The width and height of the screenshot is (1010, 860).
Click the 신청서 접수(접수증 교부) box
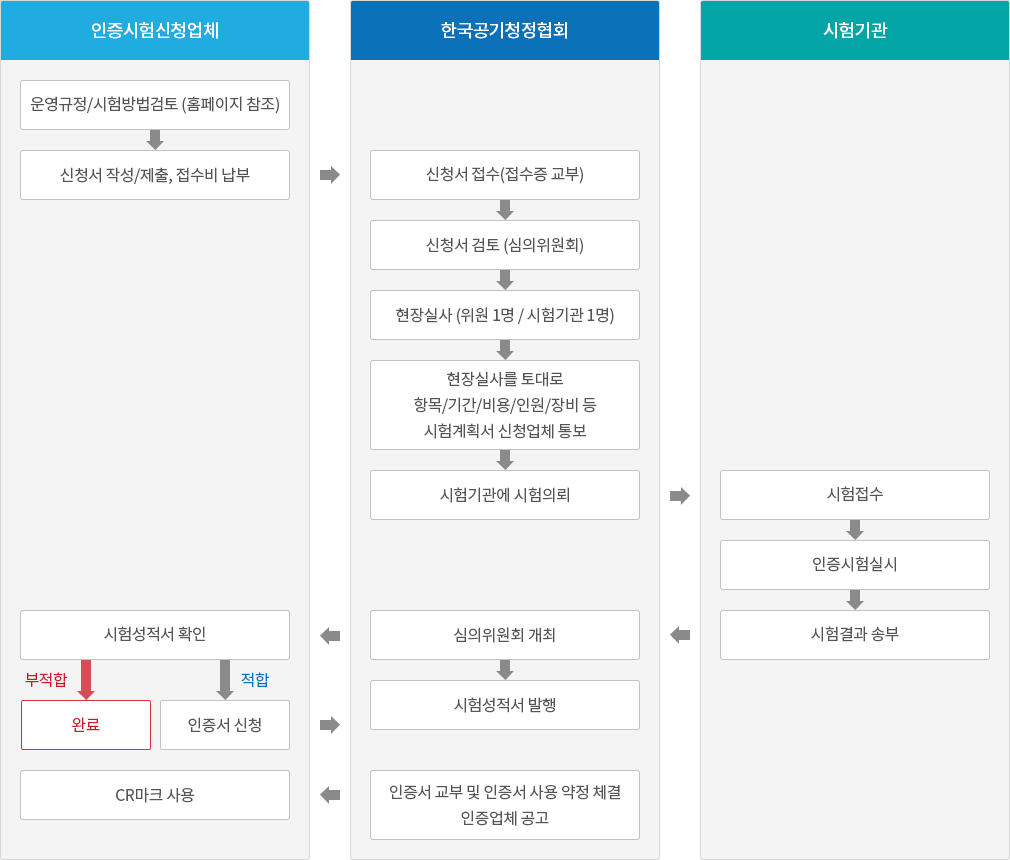(x=505, y=175)
